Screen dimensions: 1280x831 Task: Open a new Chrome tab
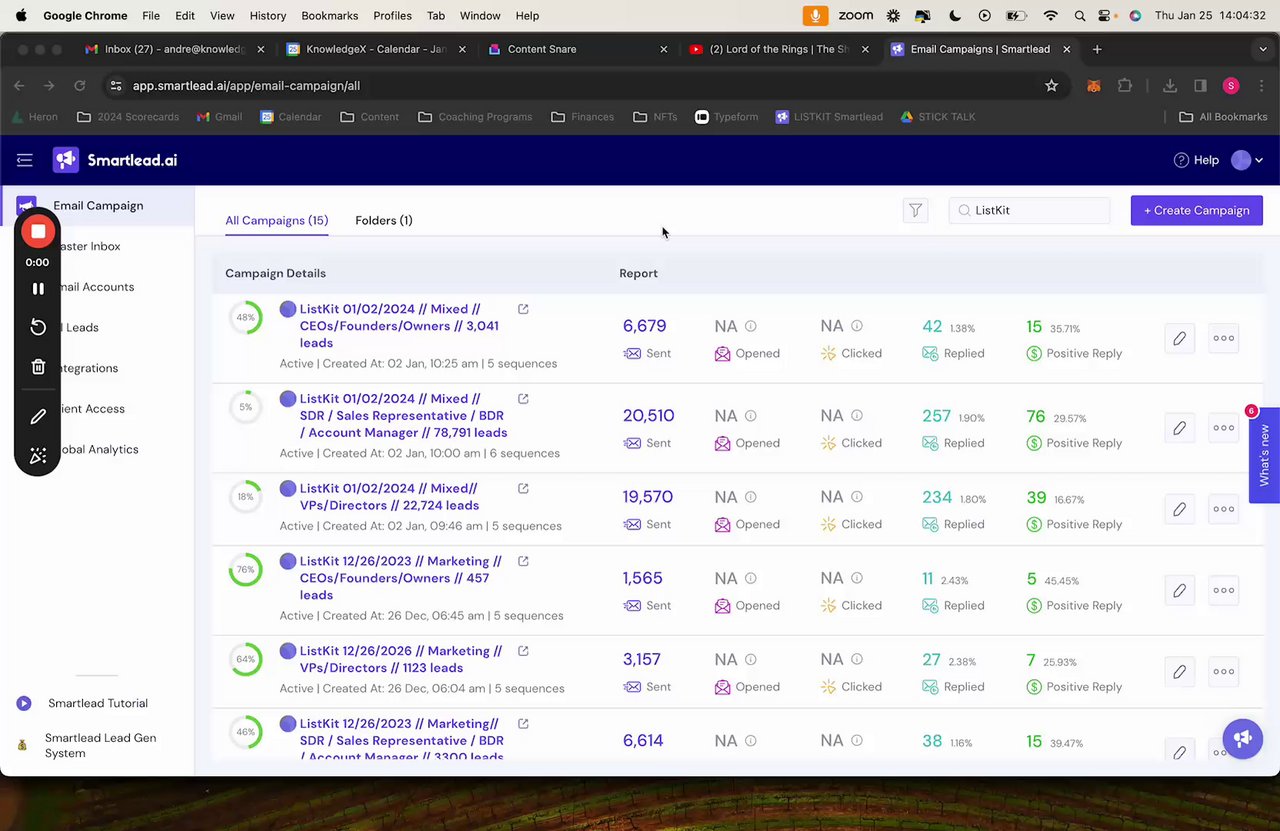(x=1097, y=49)
